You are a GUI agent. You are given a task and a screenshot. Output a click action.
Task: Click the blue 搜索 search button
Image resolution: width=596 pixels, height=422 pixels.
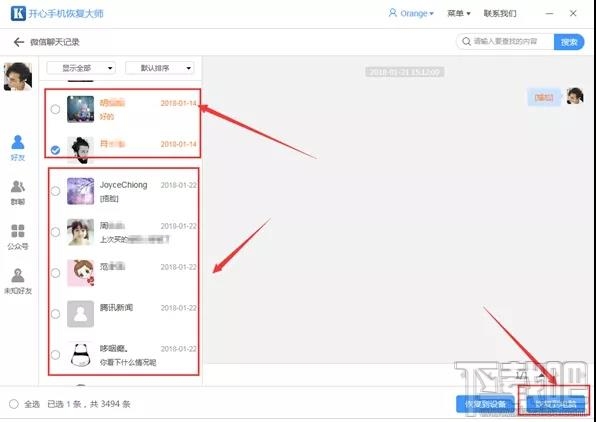pos(569,42)
